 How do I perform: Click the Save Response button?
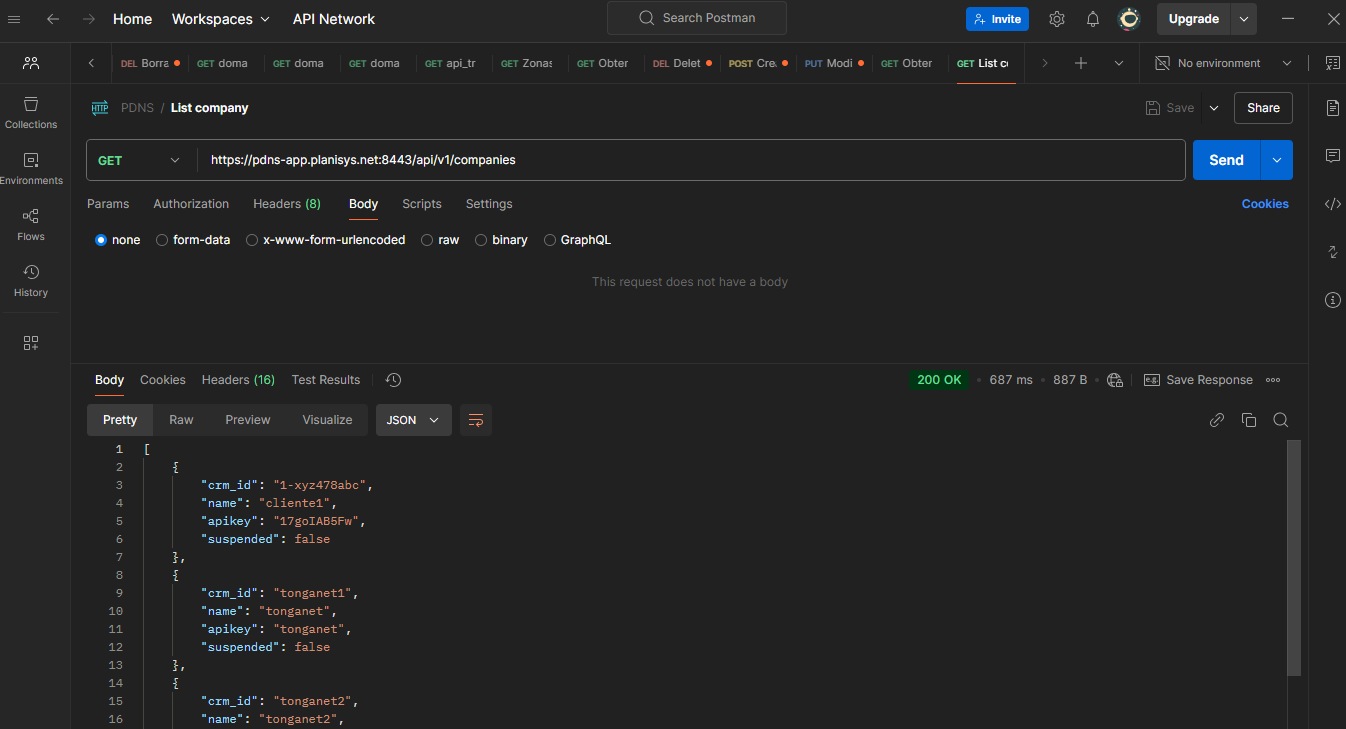pyautogui.click(x=1198, y=380)
